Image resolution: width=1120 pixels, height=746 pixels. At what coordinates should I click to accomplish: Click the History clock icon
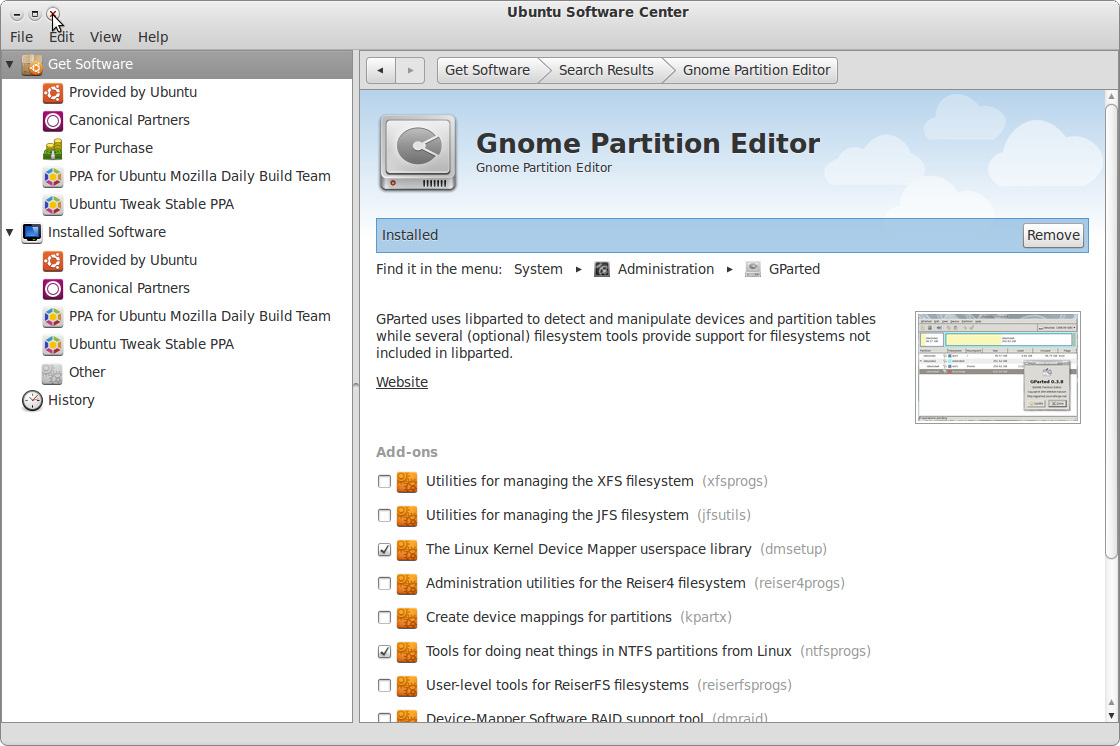coord(32,400)
